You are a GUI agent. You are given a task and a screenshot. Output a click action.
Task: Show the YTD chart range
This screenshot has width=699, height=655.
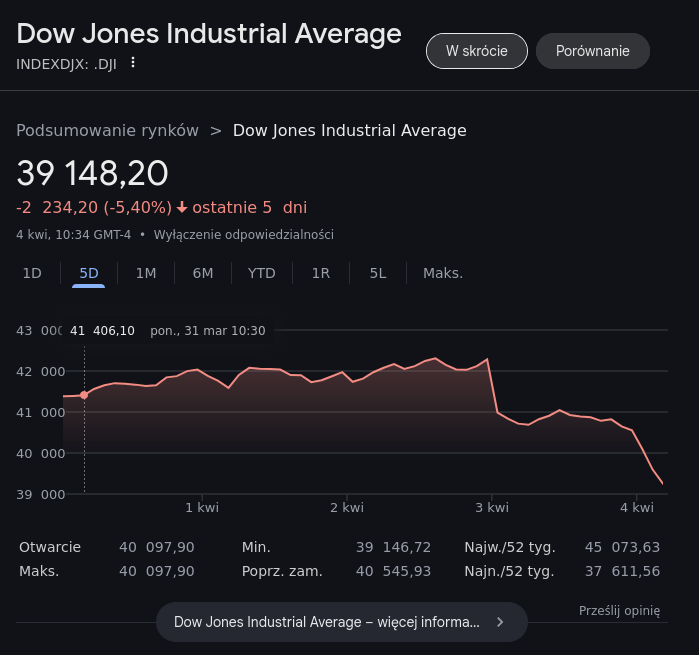click(x=262, y=273)
